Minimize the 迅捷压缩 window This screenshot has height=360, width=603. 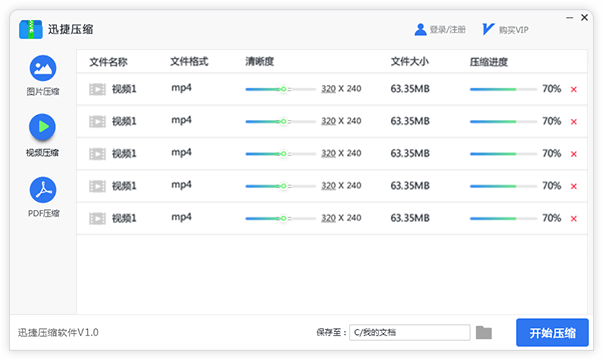(x=570, y=18)
